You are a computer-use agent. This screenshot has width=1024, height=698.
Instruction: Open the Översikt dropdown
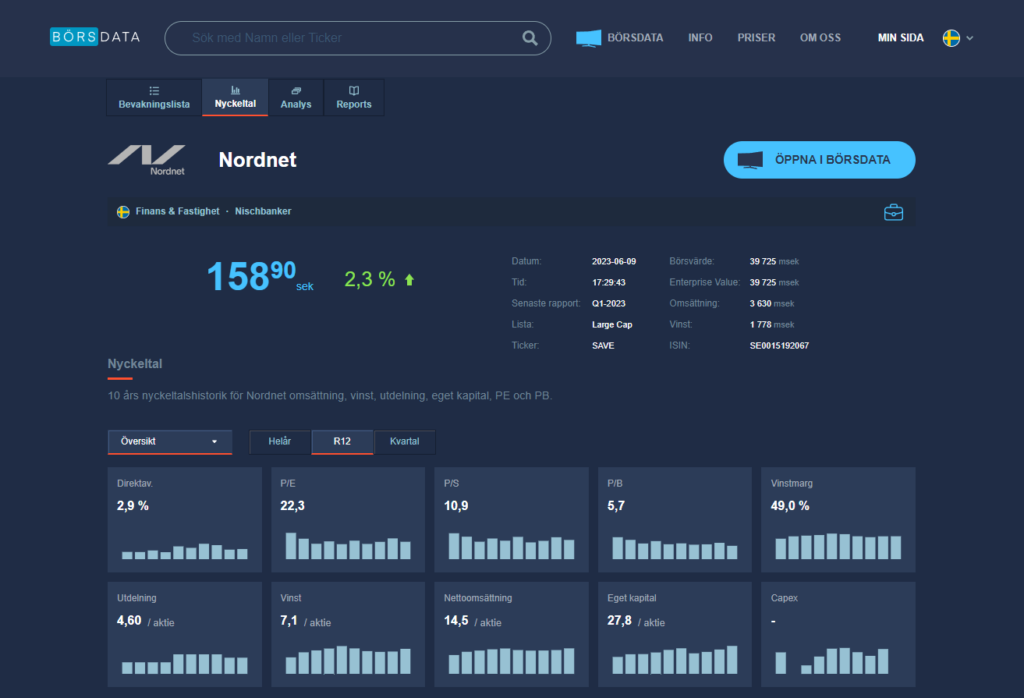pos(170,441)
